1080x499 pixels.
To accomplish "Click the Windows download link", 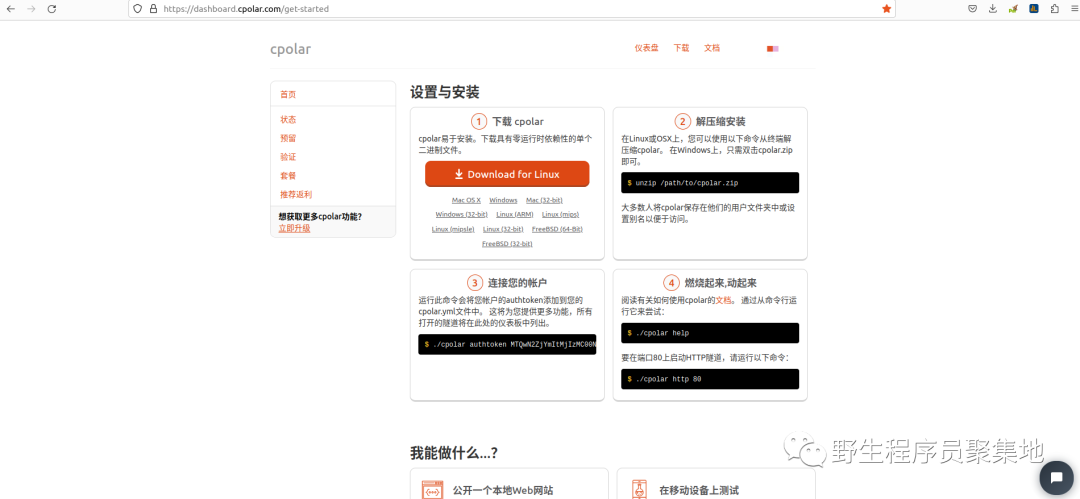I will pyautogui.click(x=503, y=200).
